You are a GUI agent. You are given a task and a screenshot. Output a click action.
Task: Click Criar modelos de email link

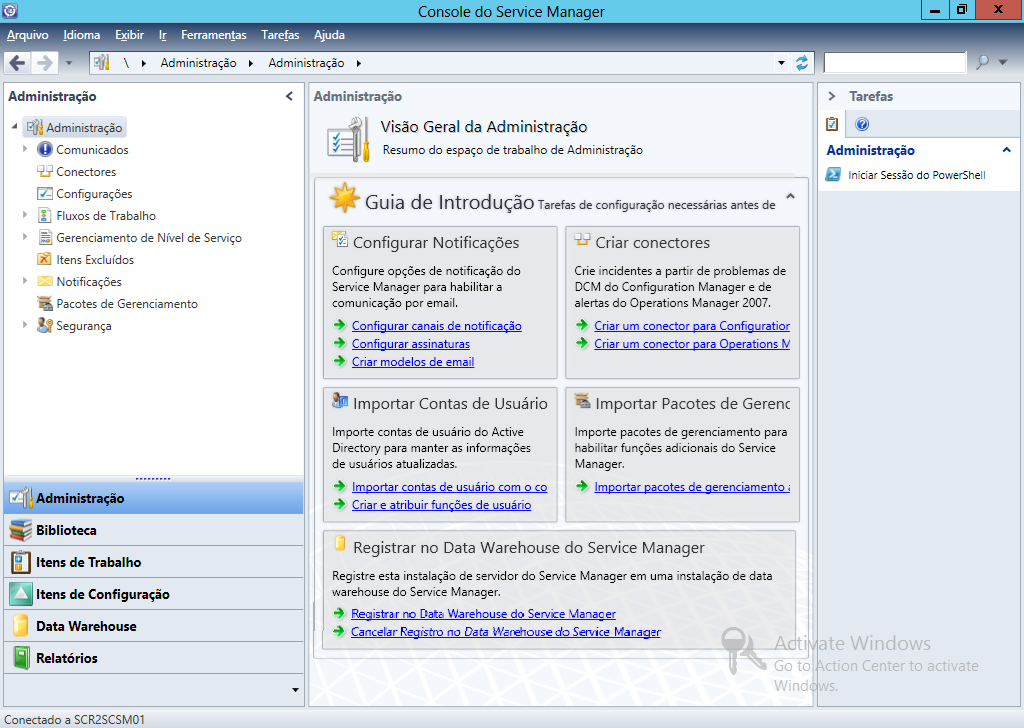413,362
